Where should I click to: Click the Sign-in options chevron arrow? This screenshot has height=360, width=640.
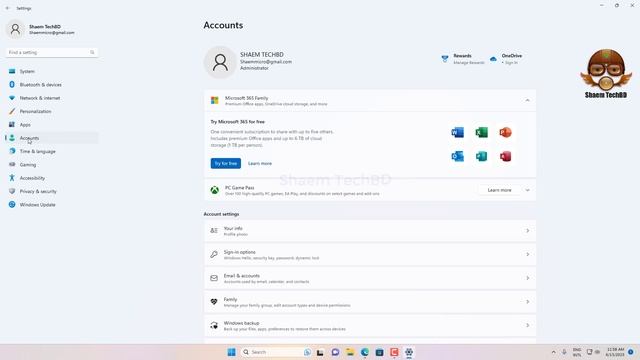click(x=527, y=255)
